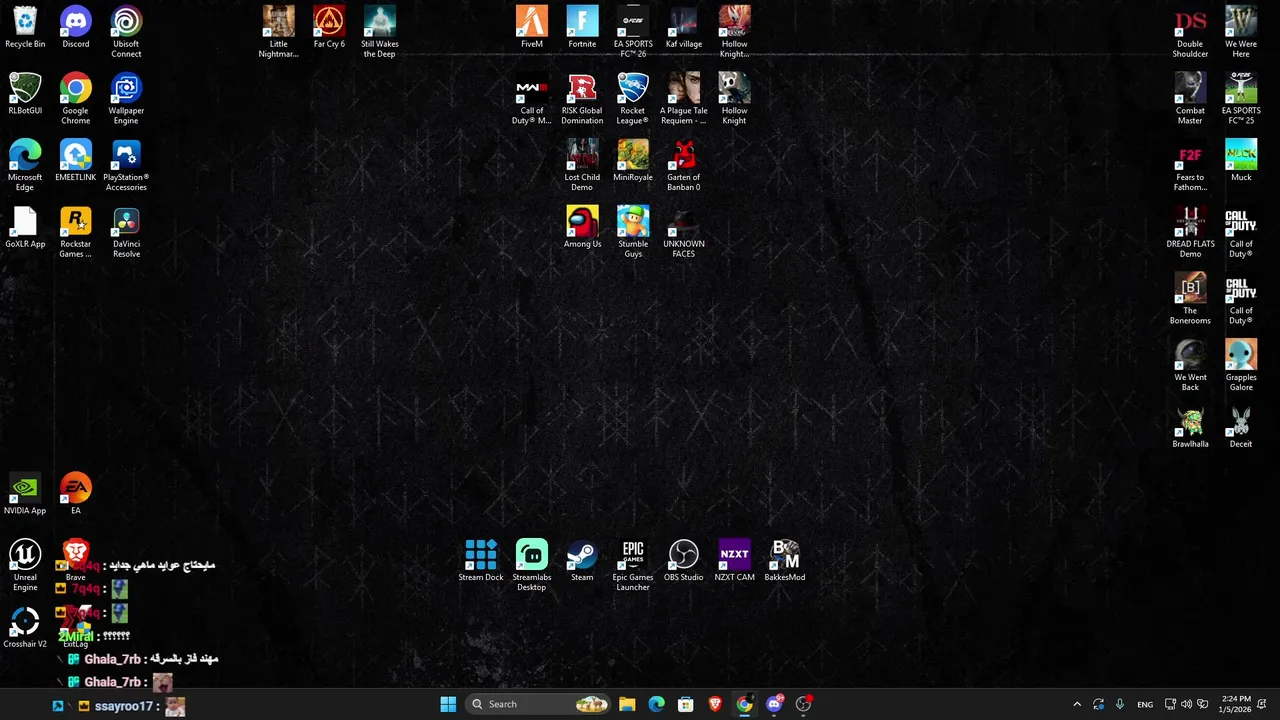The image size is (1280, 720).
Task: Select the Grapples Galore icon
Action: (1241, 366)
